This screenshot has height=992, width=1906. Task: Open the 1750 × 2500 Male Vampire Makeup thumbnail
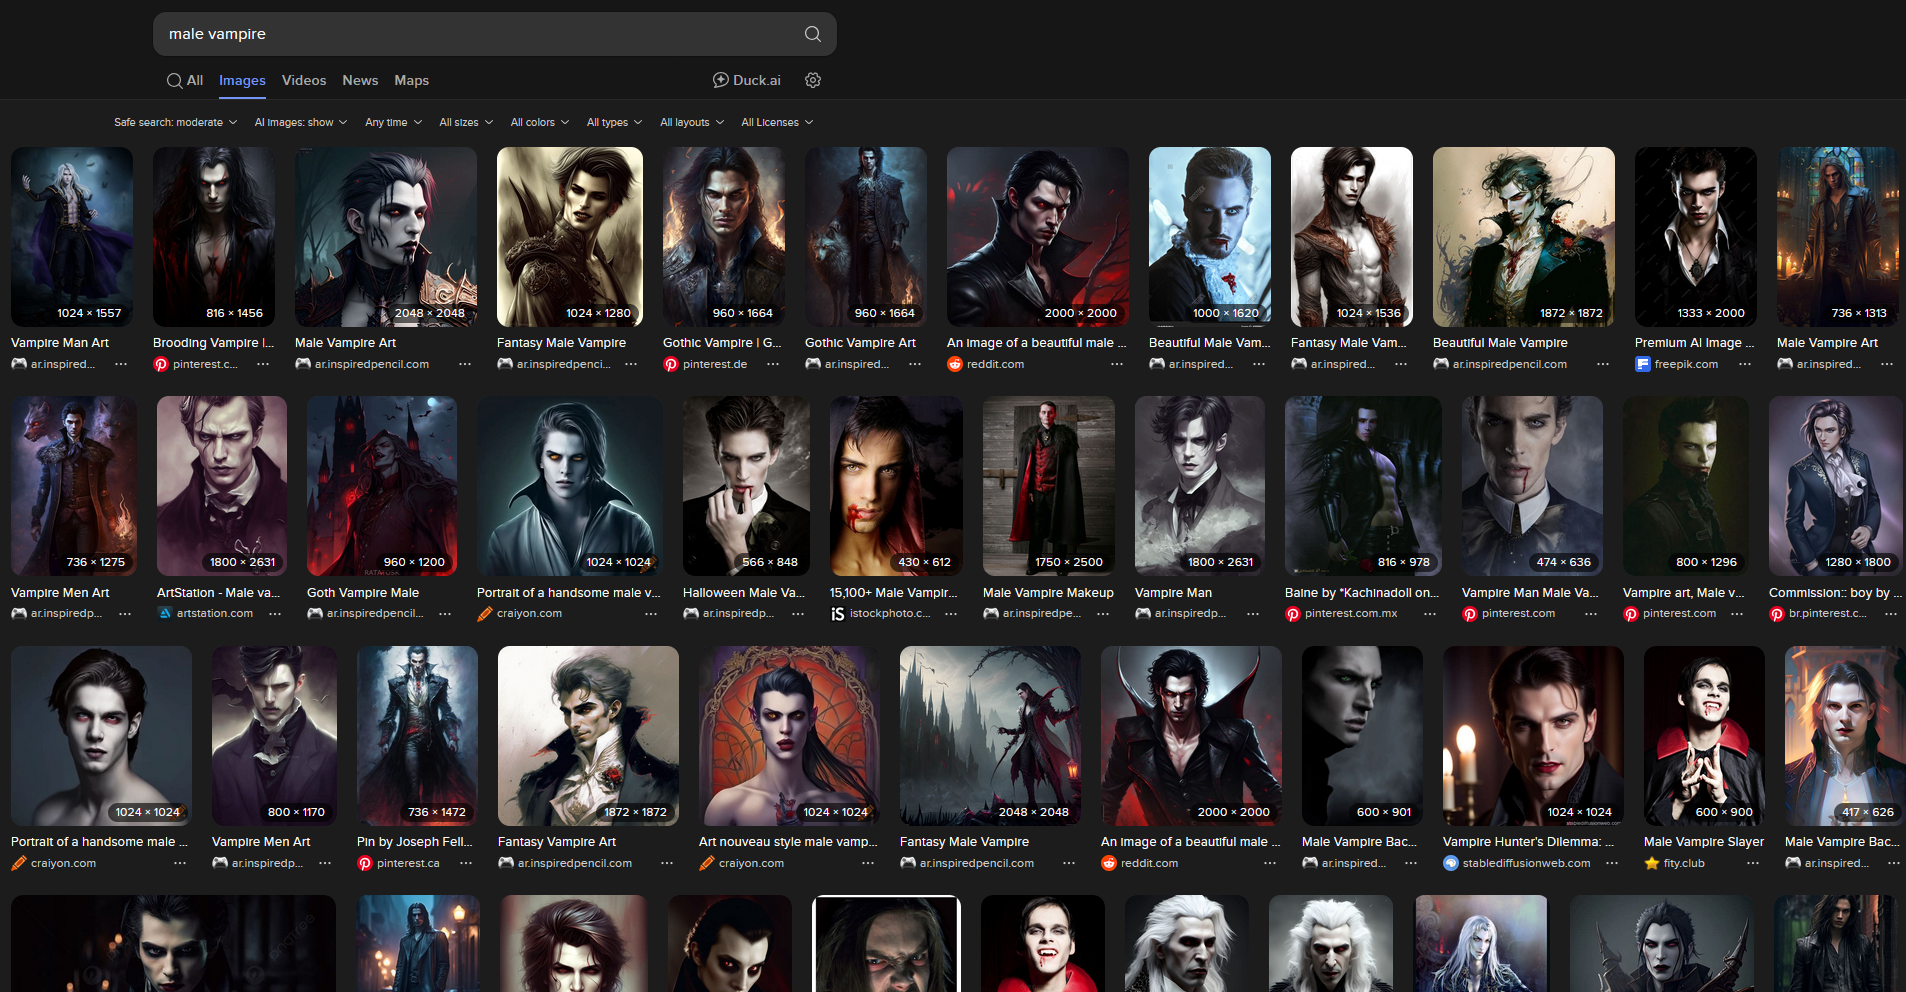coord(1049,486)
